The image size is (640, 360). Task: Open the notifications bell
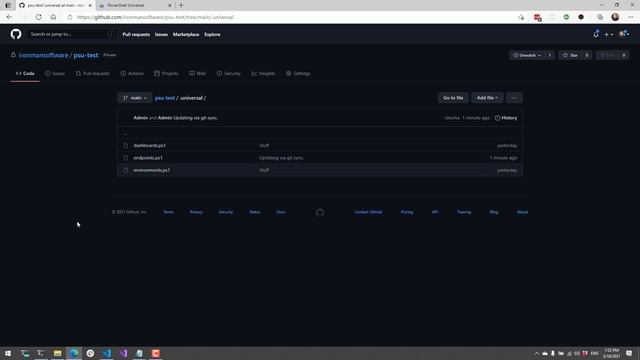596,34
